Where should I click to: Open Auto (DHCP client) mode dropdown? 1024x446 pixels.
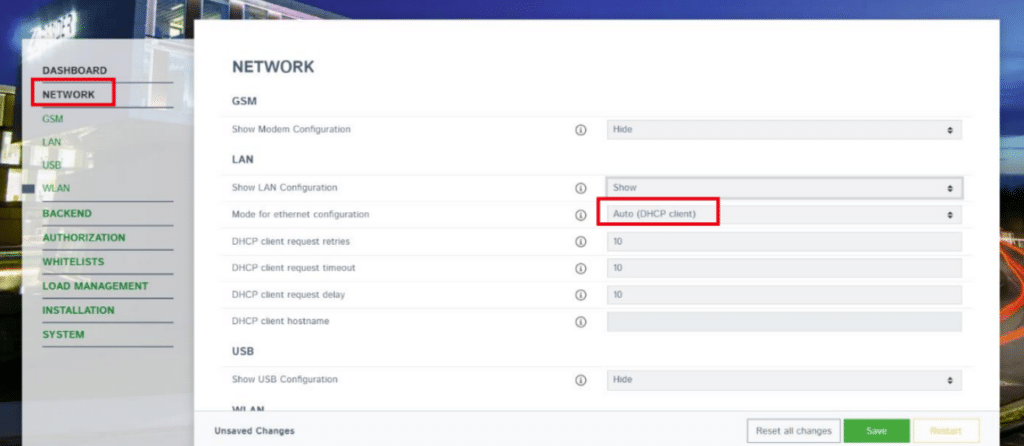(784, 215)
